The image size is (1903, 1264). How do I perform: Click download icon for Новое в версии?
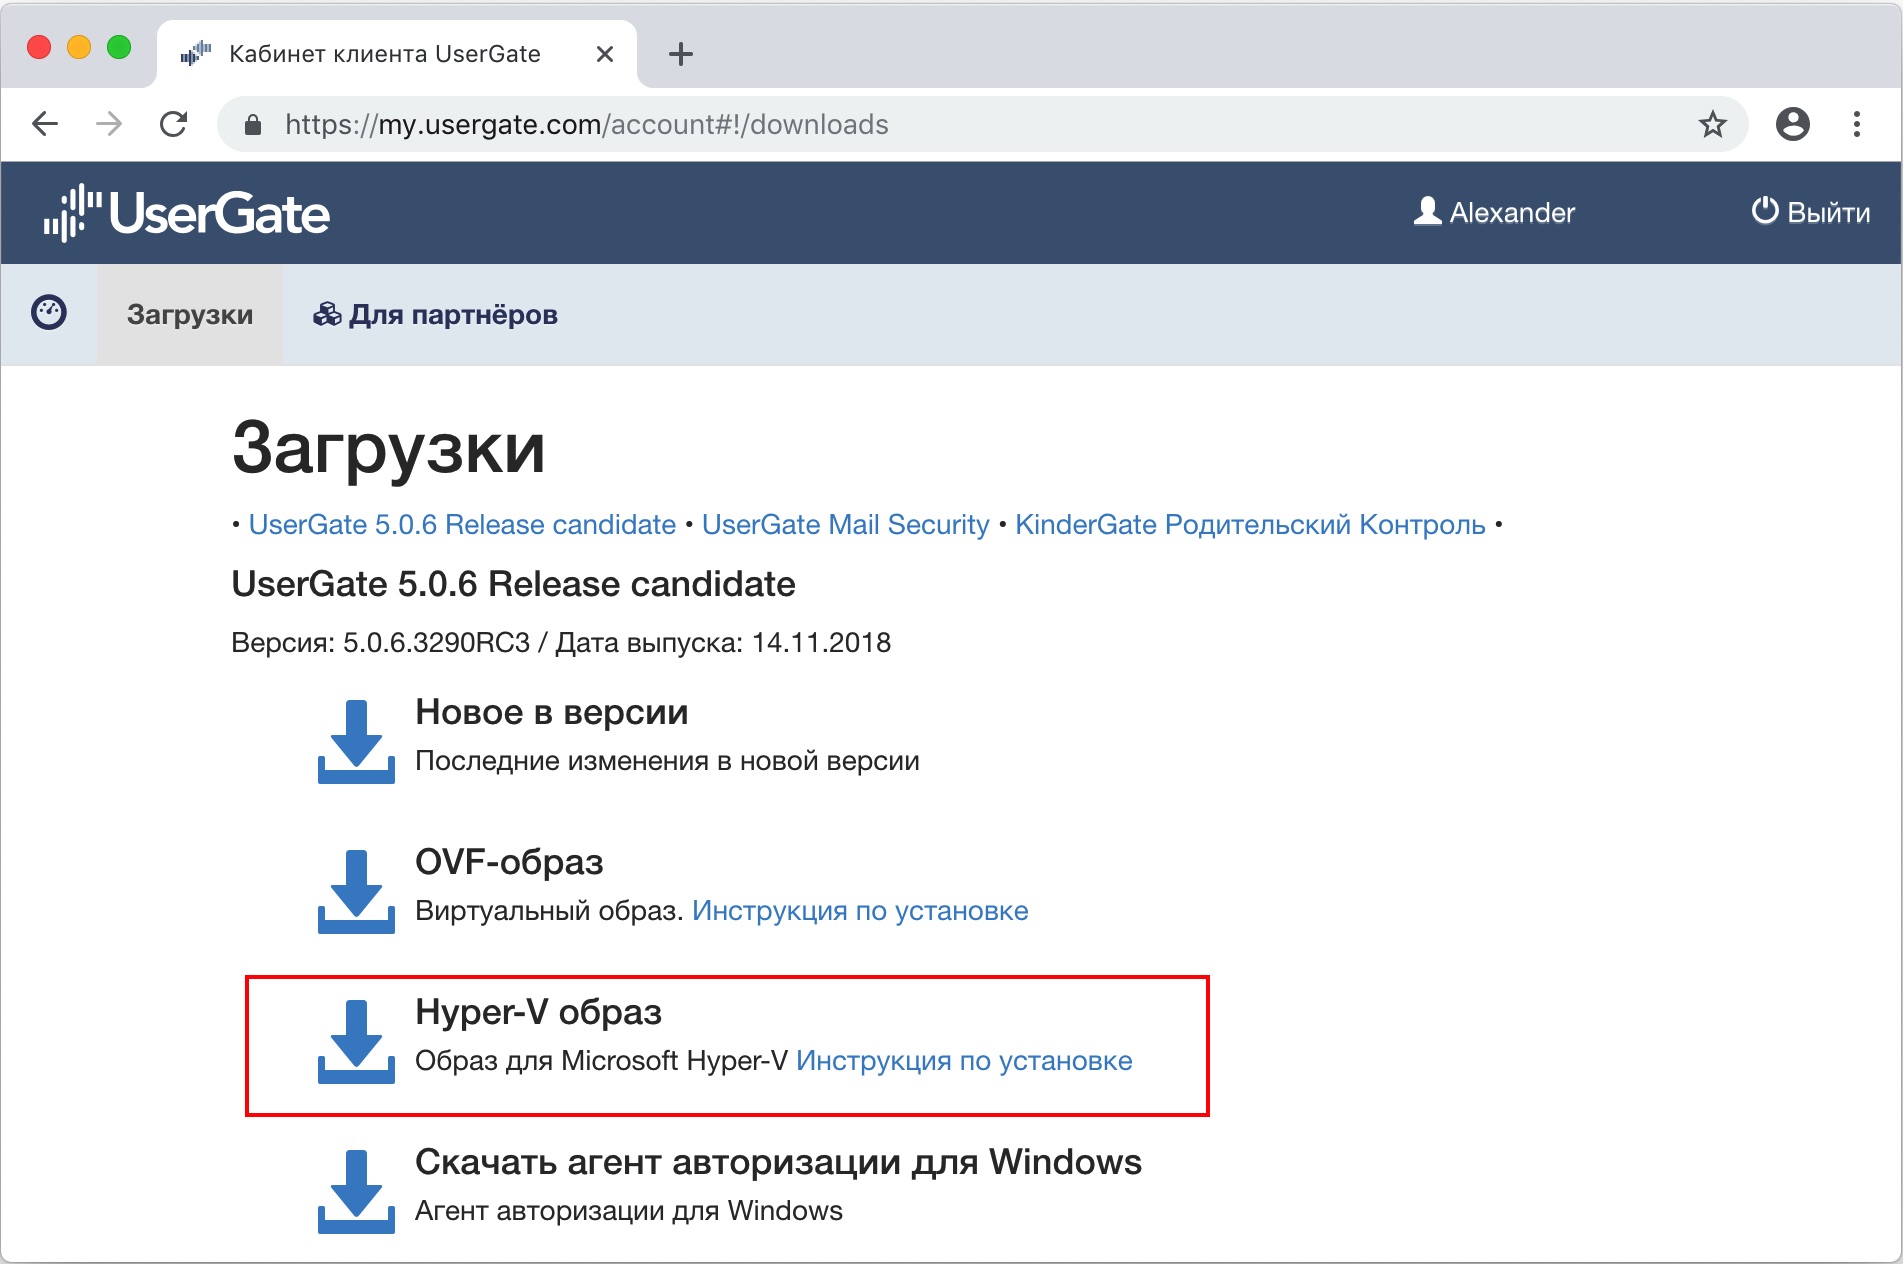(356, 741)
